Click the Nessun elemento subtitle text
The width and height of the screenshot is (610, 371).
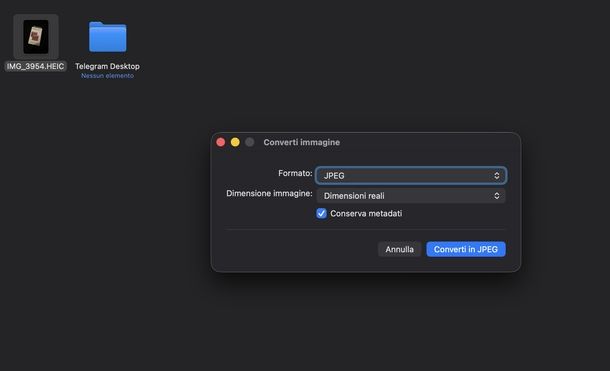(107, 76)
